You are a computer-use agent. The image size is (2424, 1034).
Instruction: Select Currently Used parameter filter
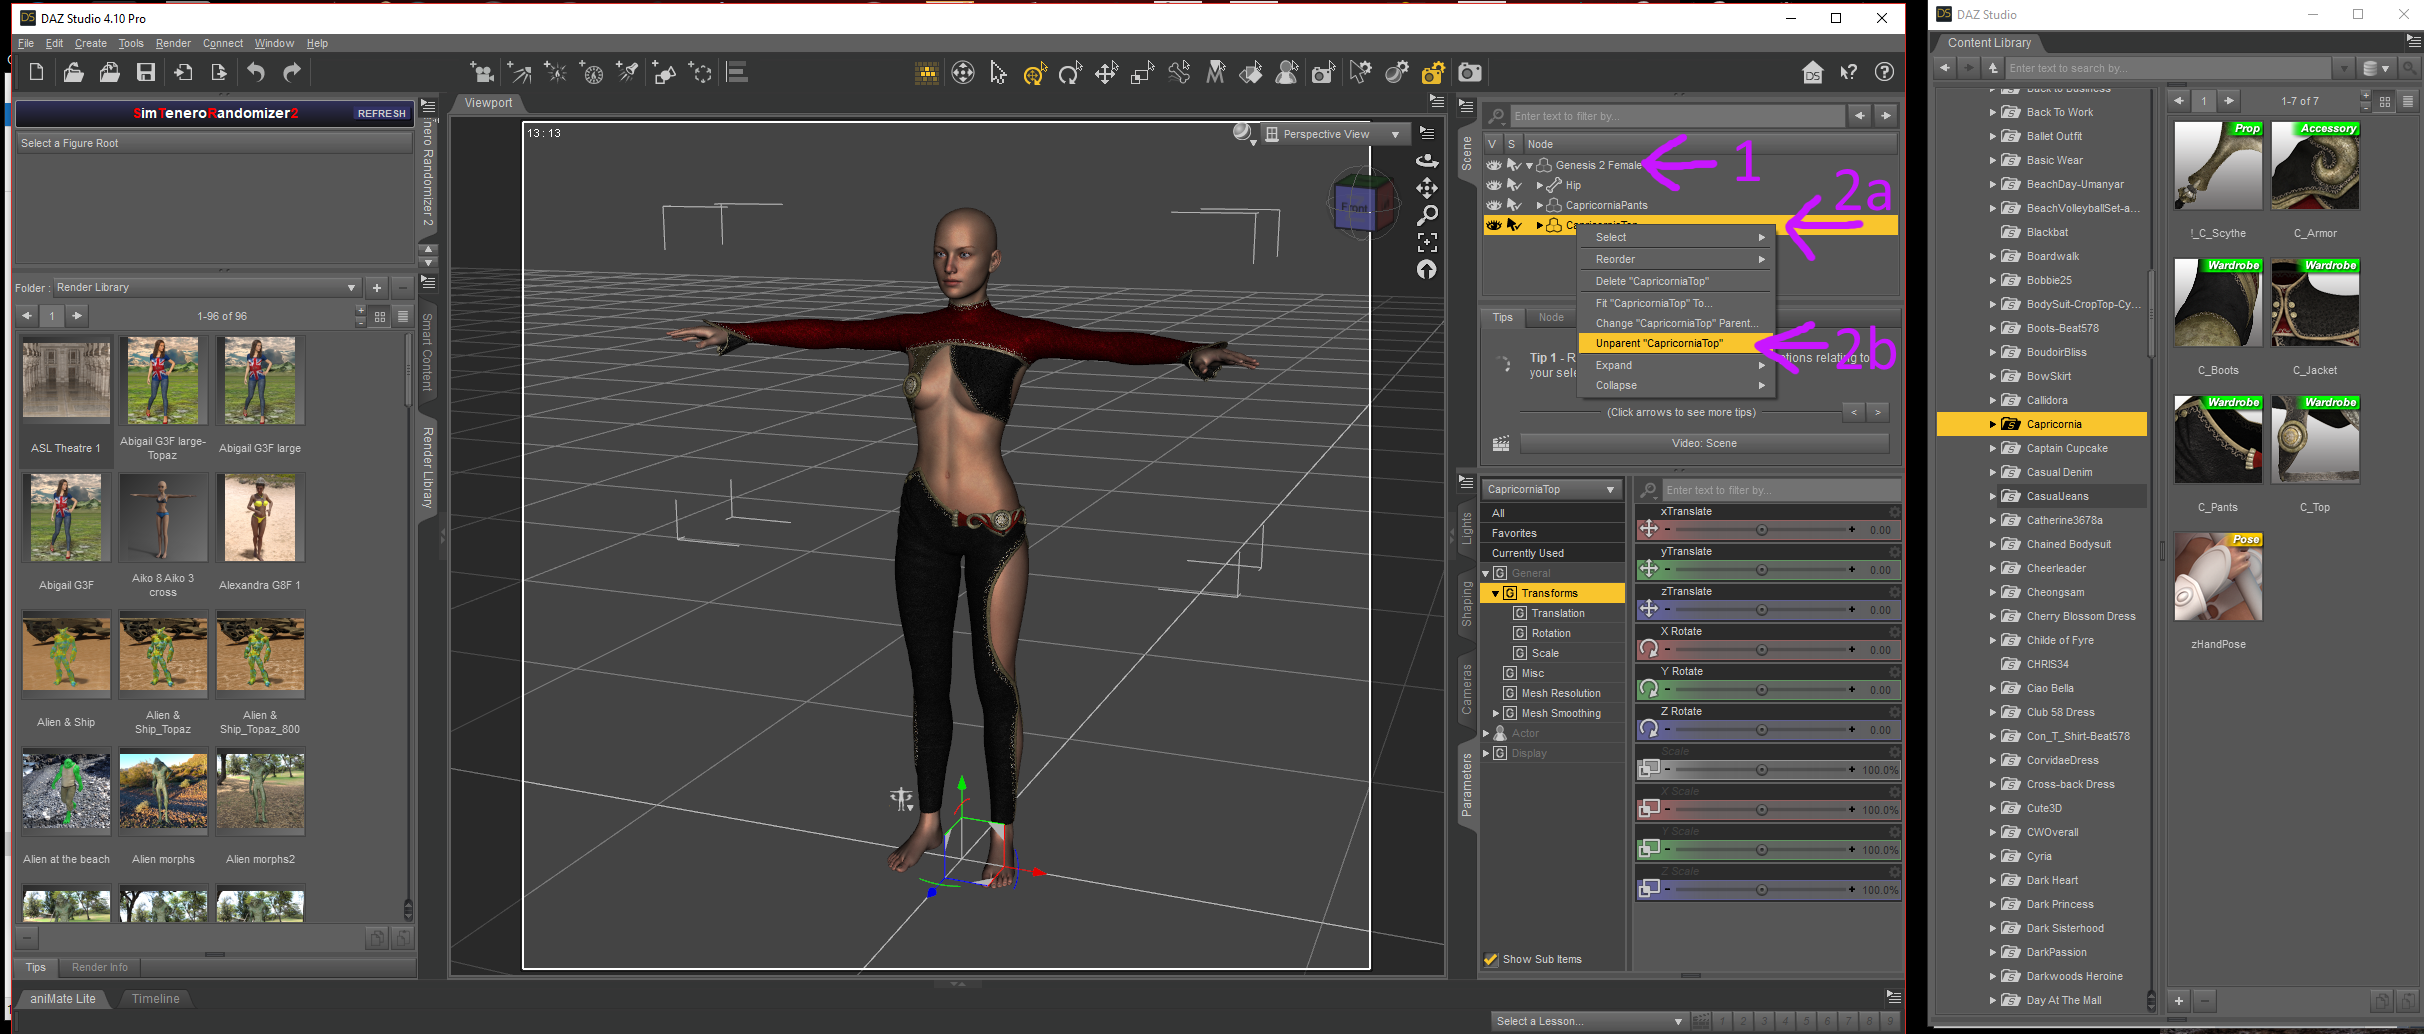pos(1552,553)
